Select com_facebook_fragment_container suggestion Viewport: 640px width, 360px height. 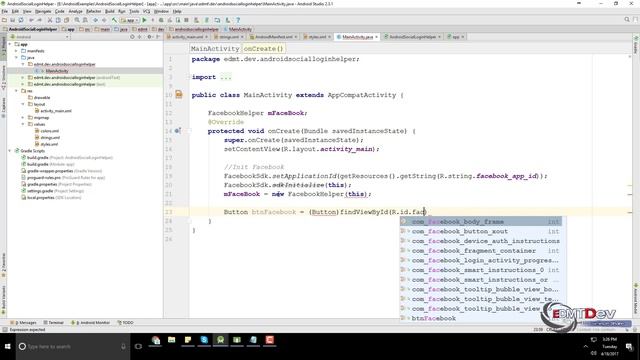(480, 251)
